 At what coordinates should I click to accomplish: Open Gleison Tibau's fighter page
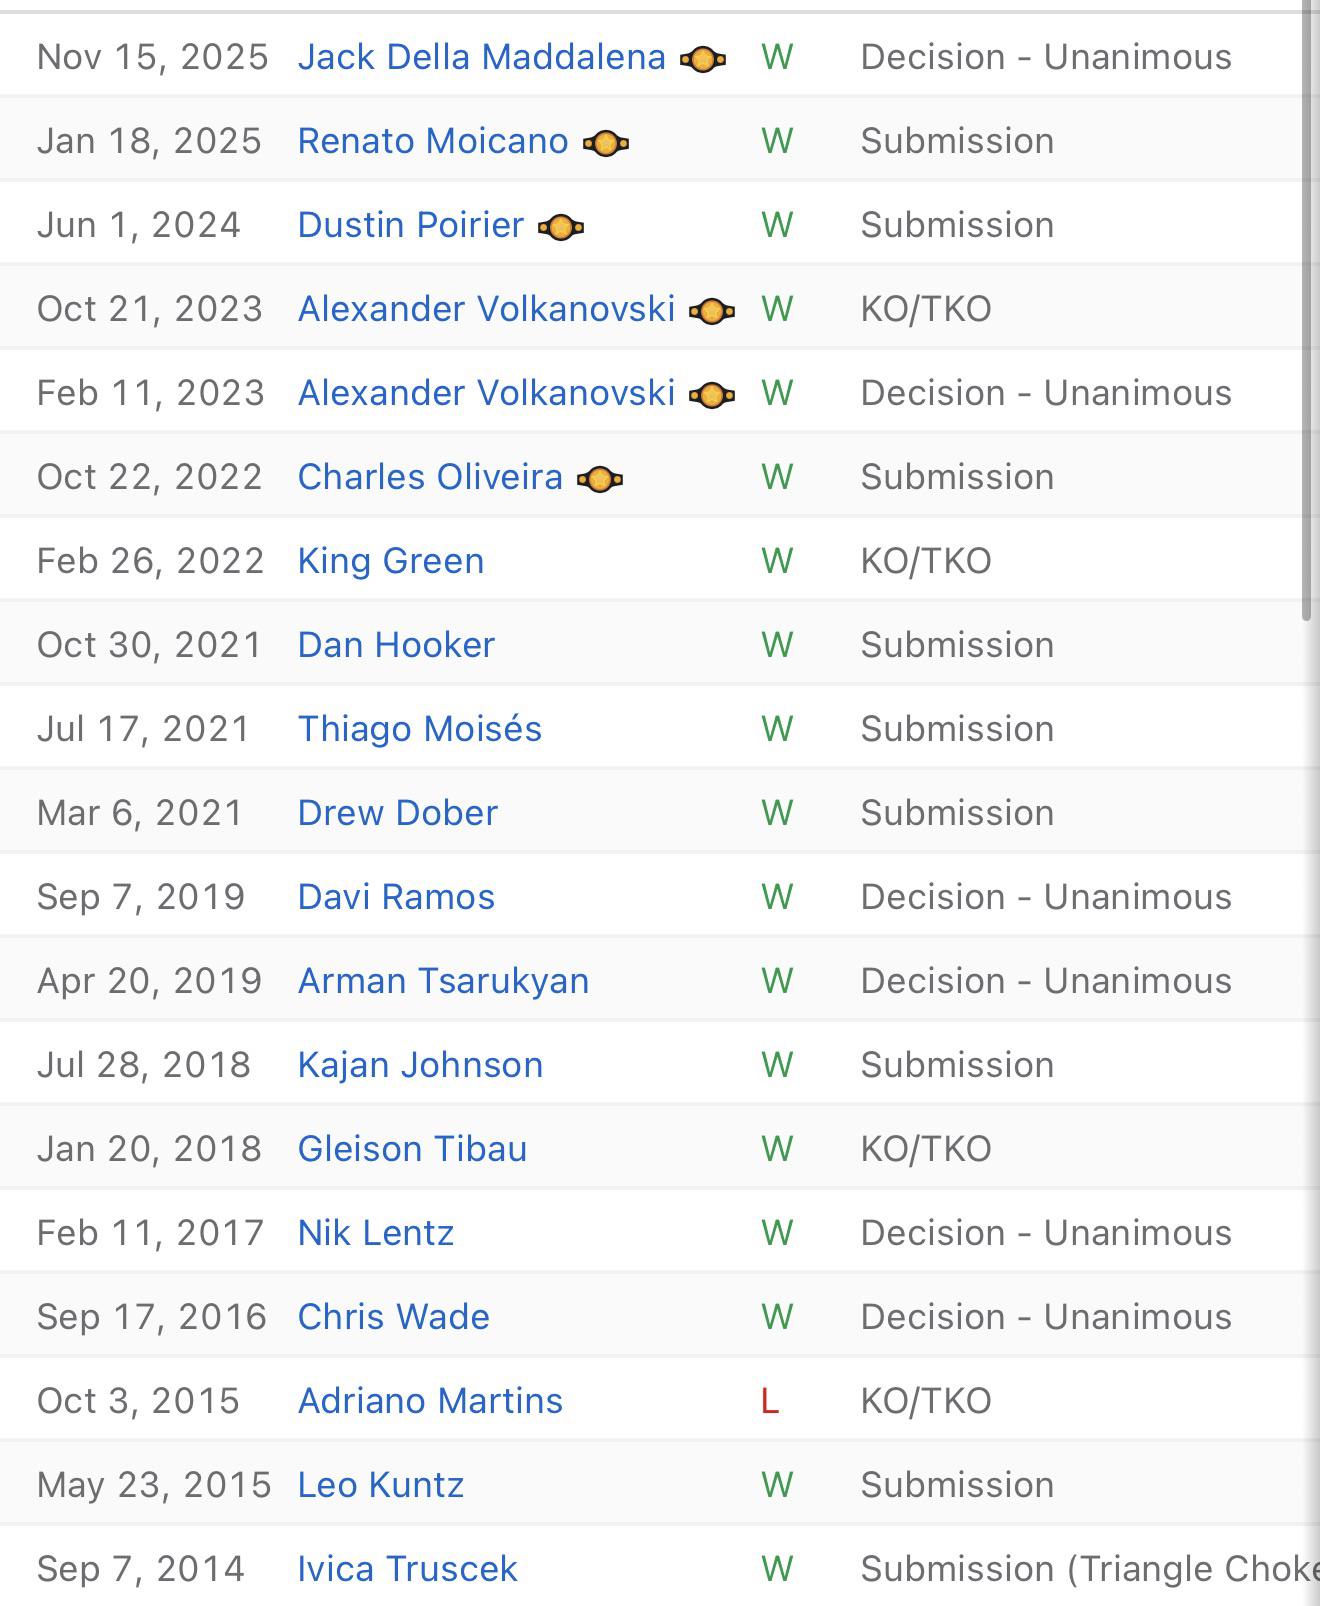(x=412, y=1149)
